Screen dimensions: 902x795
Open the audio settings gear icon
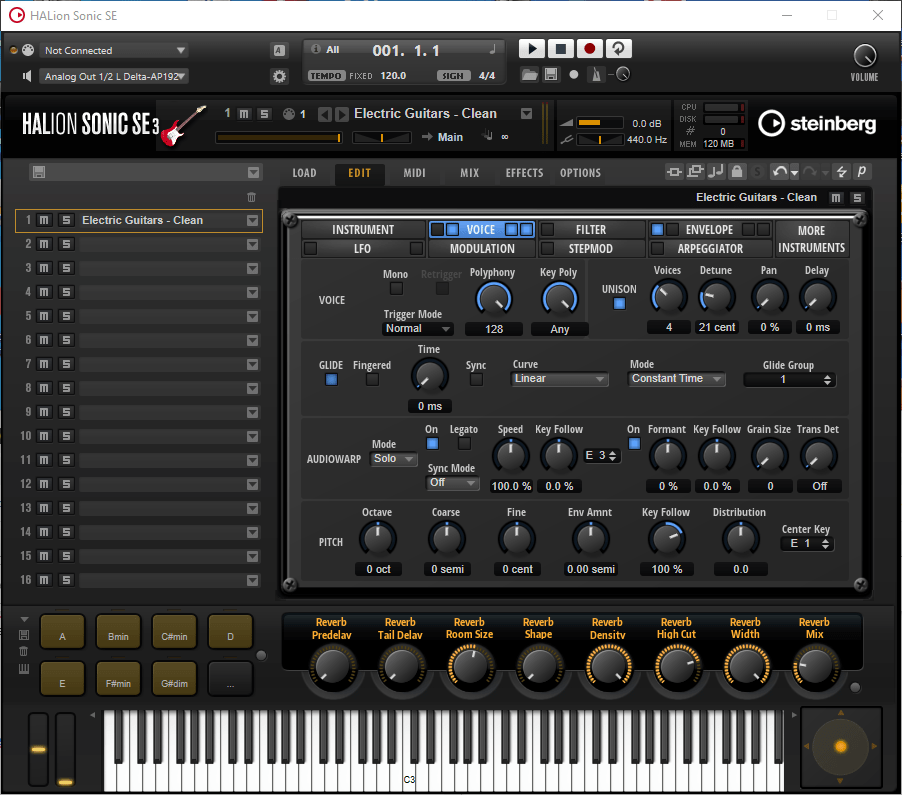coord(280,76)
